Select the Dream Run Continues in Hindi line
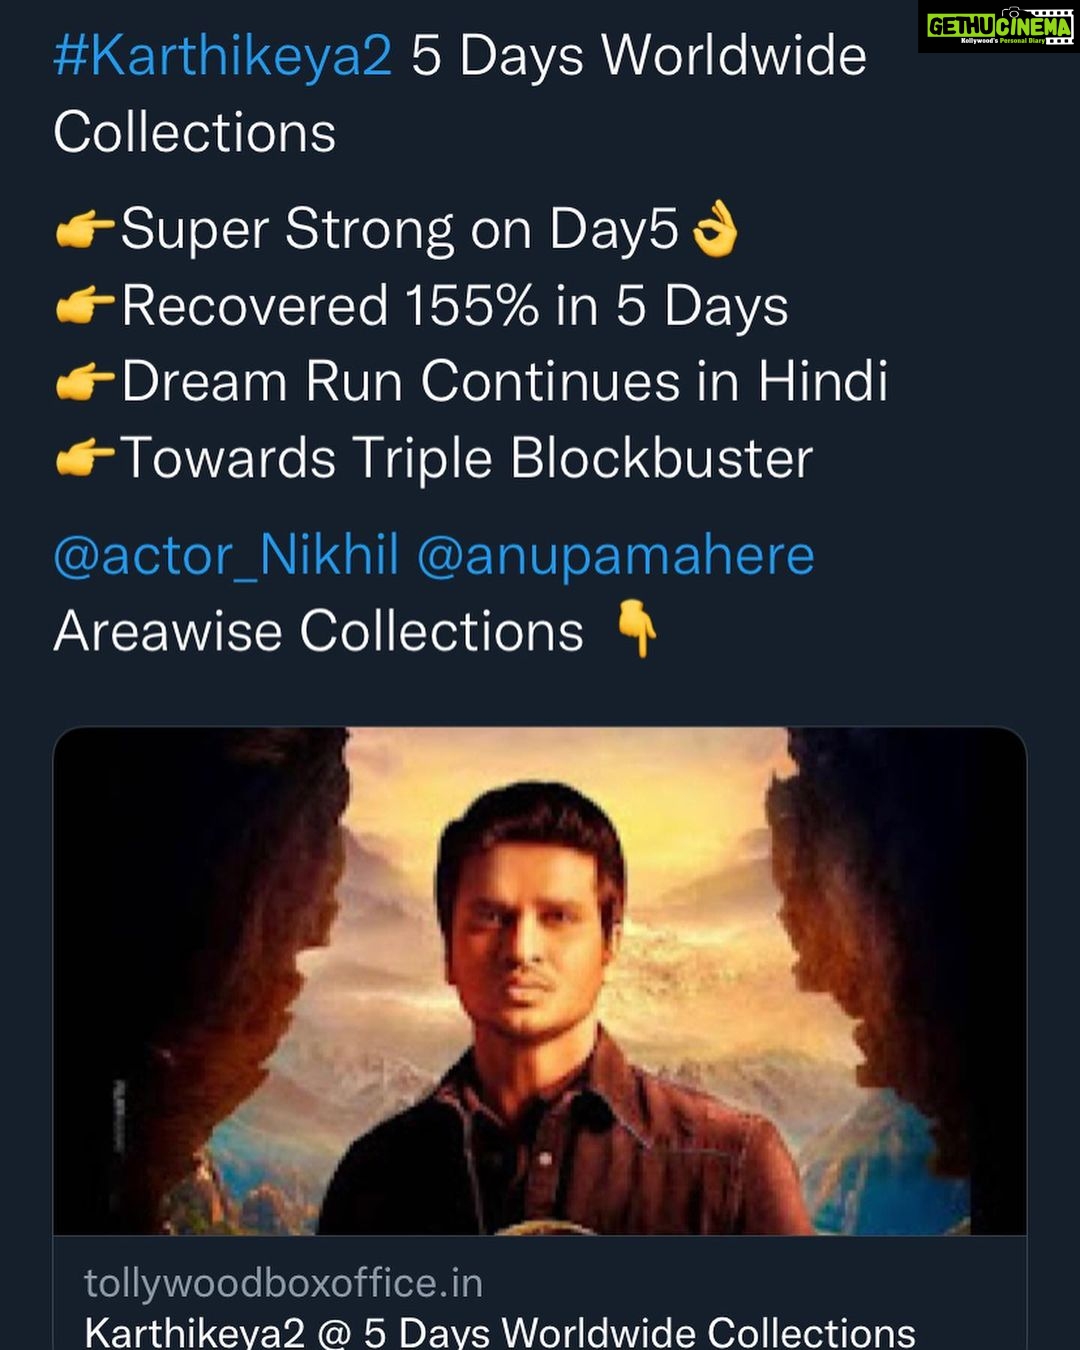1080x1350 pixels. click(505, 382)
